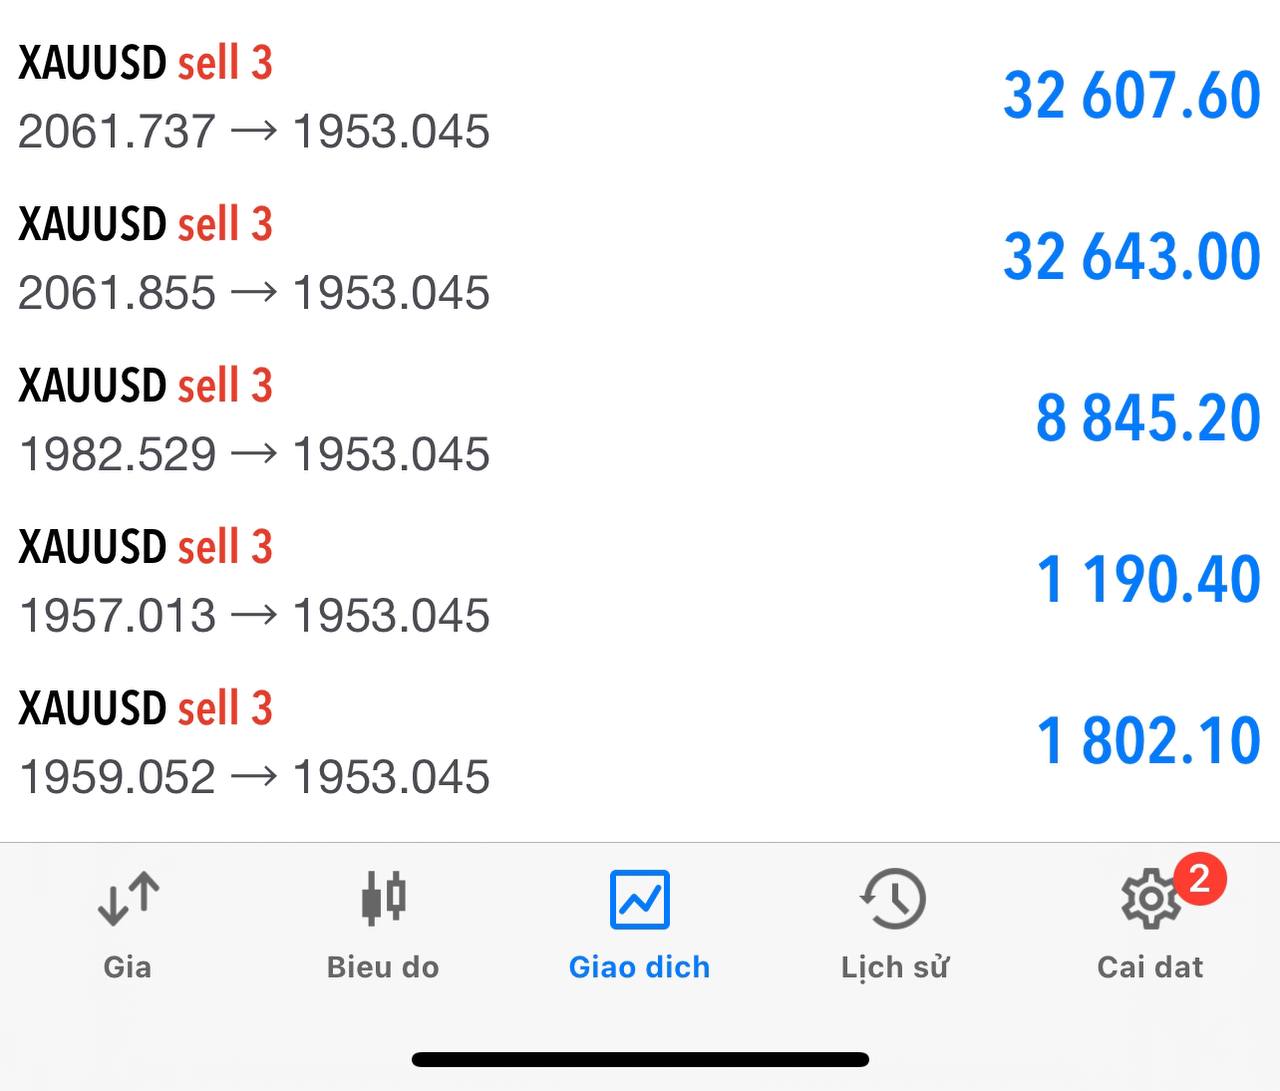
Task: Tap the profit value 1 802.10
Action: (x=1148, y=741)
